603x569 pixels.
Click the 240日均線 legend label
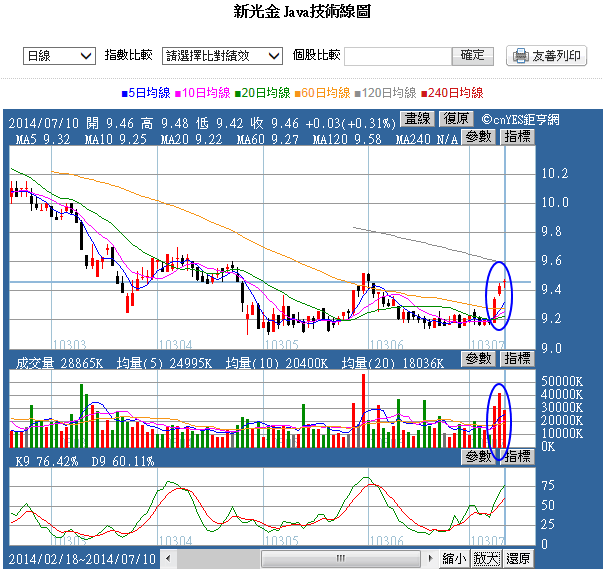coord(456,93)
